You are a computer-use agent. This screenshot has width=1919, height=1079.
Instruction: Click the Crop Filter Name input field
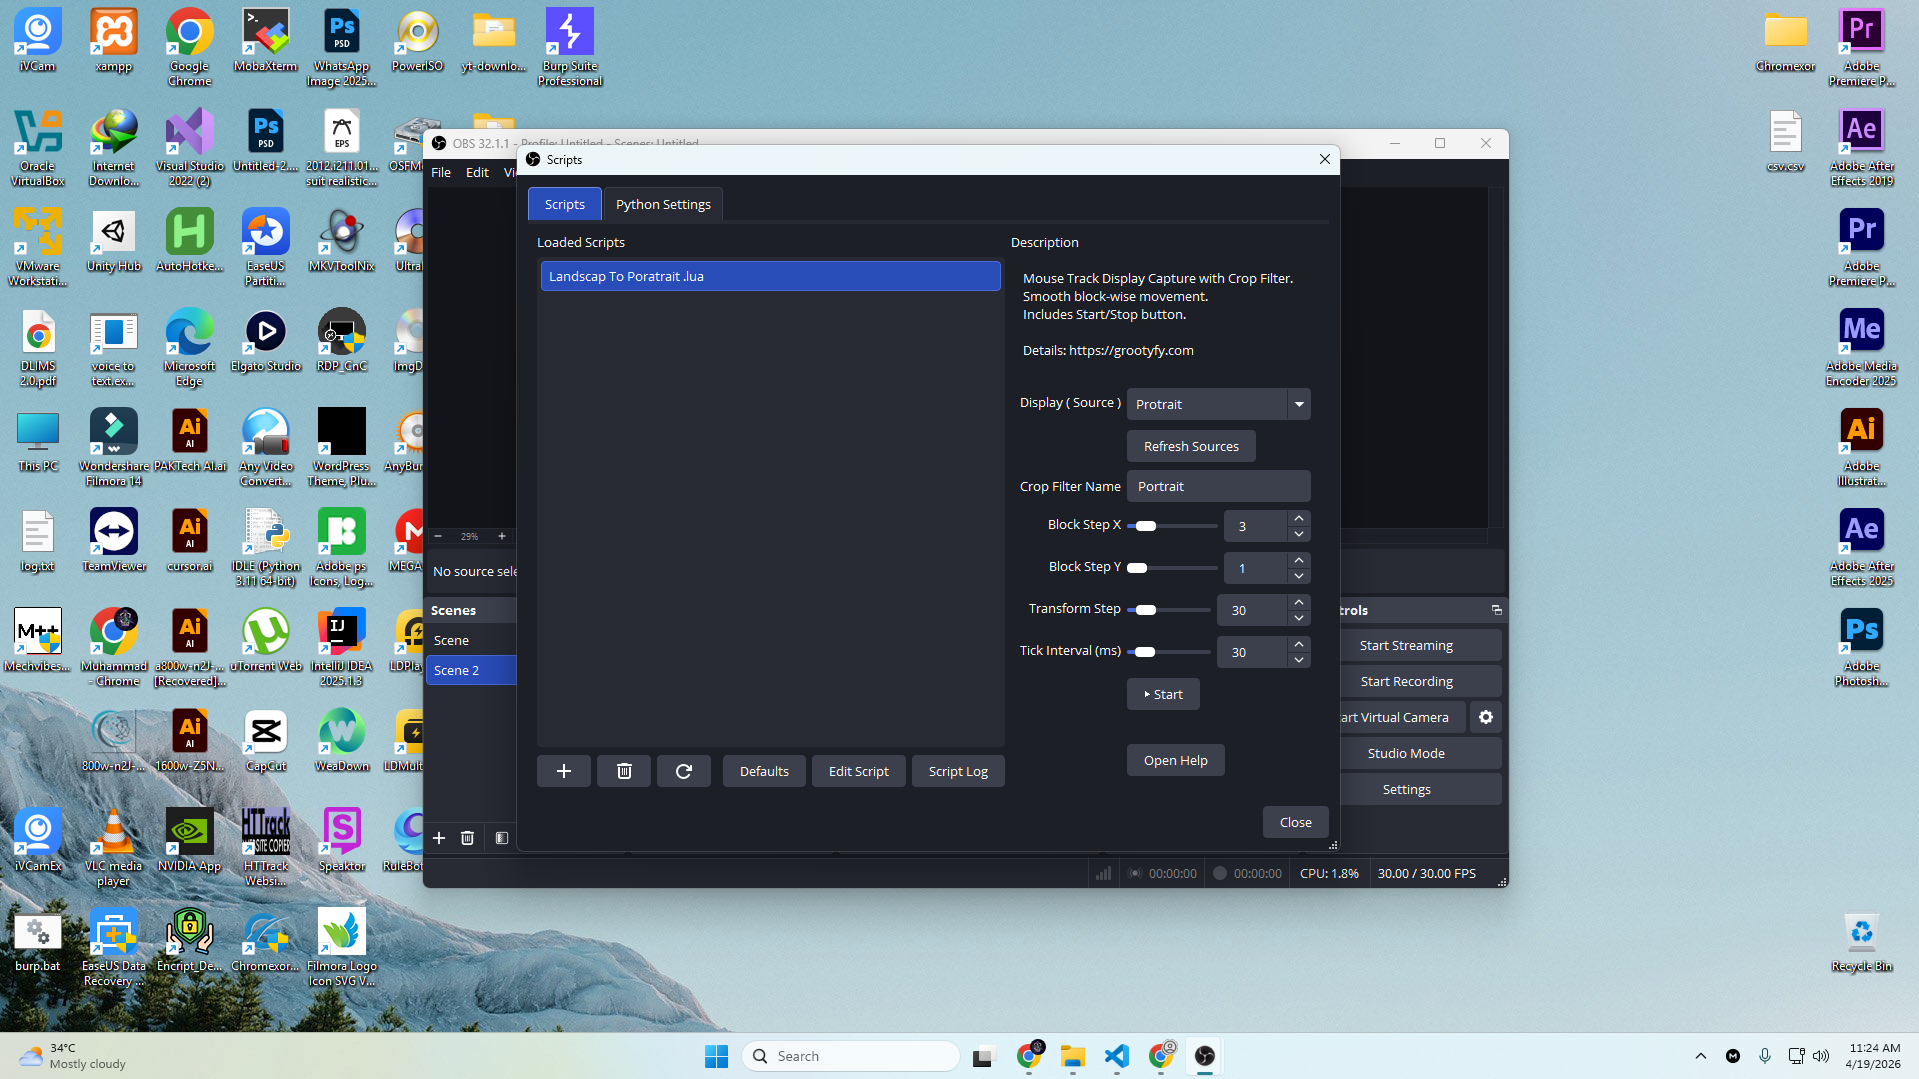coord(1218,486)
